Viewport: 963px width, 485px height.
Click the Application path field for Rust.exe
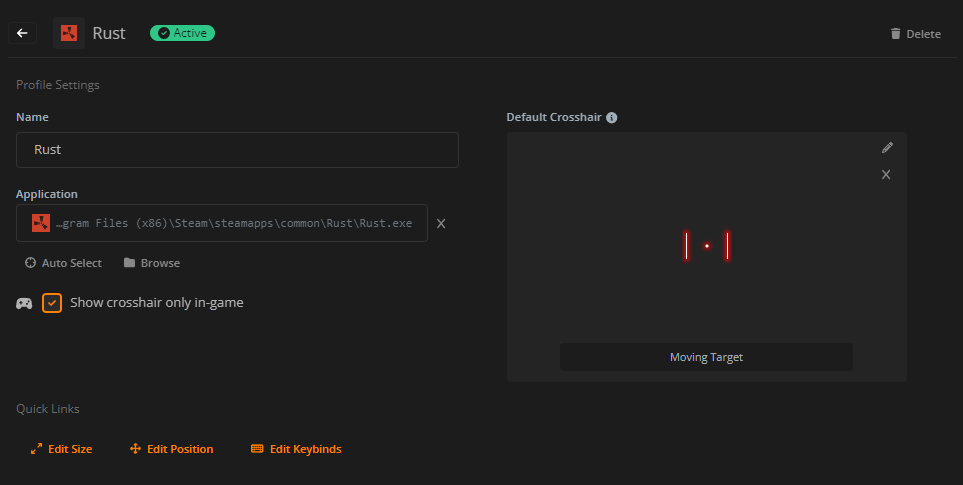222,223
